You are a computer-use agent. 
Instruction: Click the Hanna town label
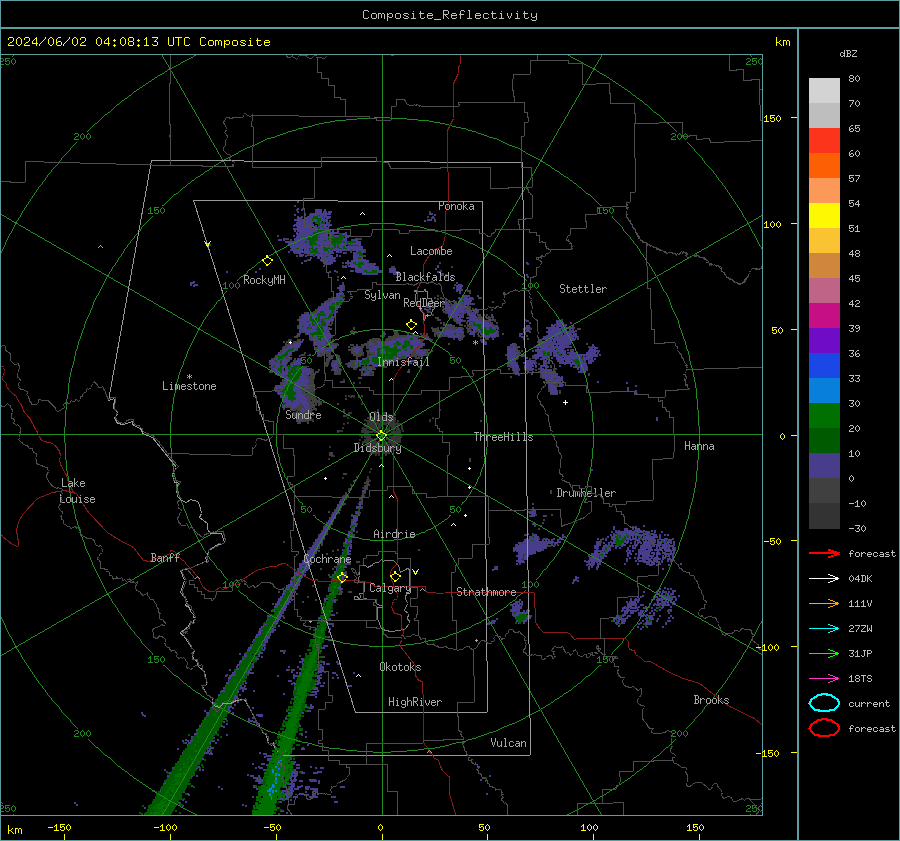tap(699, 446)
